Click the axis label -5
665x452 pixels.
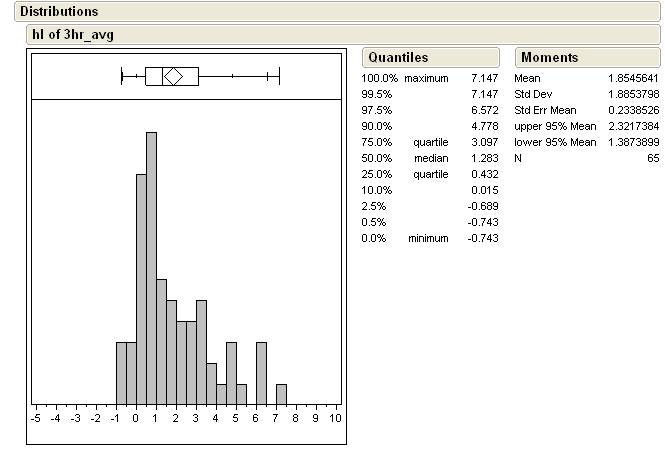(x=36, y=418)
